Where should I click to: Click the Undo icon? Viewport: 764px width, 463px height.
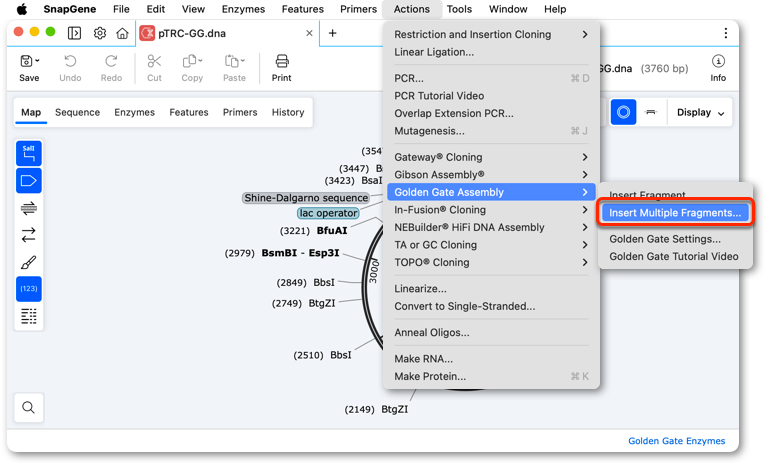coord(70,61)
